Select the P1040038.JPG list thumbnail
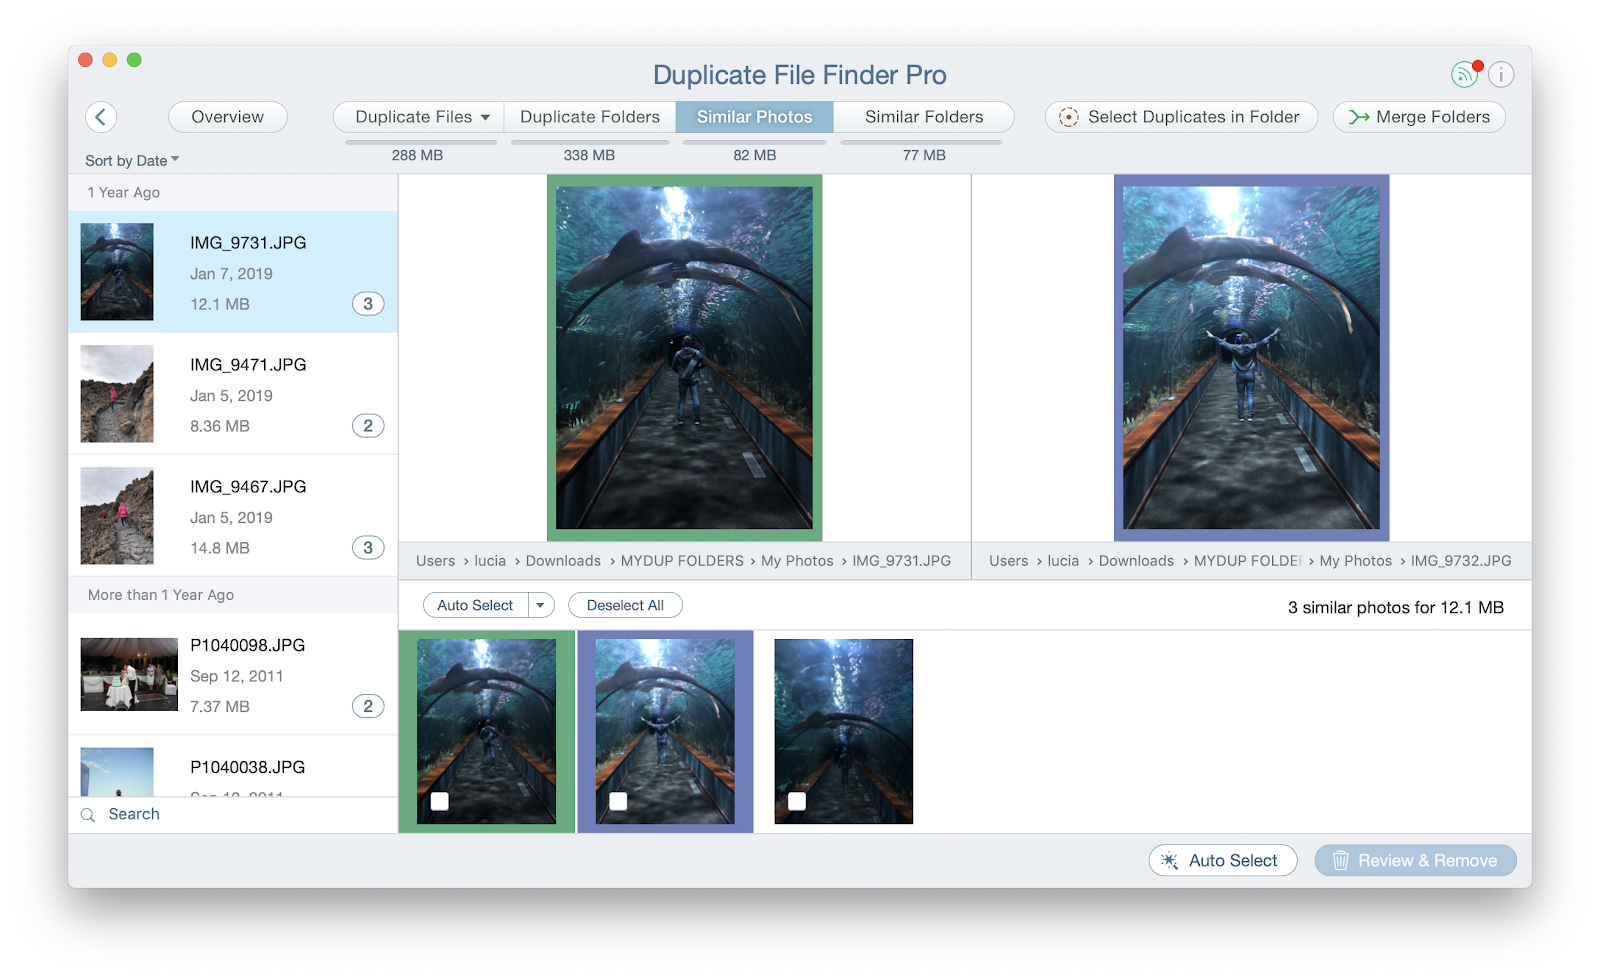Image resolution: width=1600 pixels, height=978 pixels. (117, 772)
